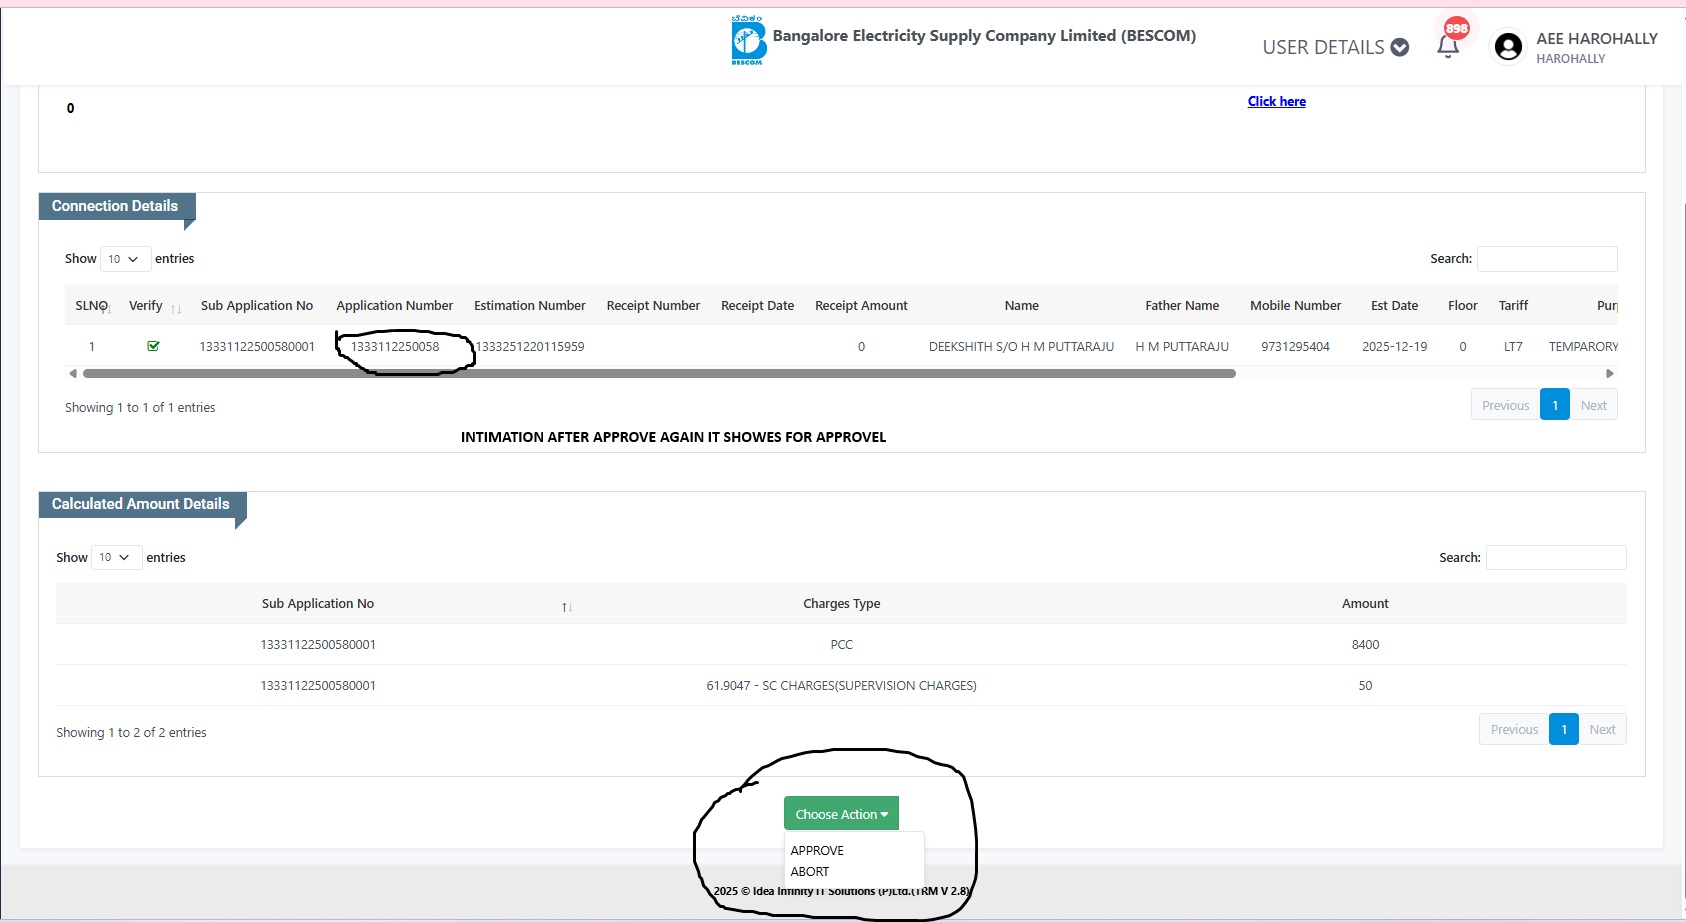
Task: Expand the USER DETAILS dropdown
Action: 1335,47
